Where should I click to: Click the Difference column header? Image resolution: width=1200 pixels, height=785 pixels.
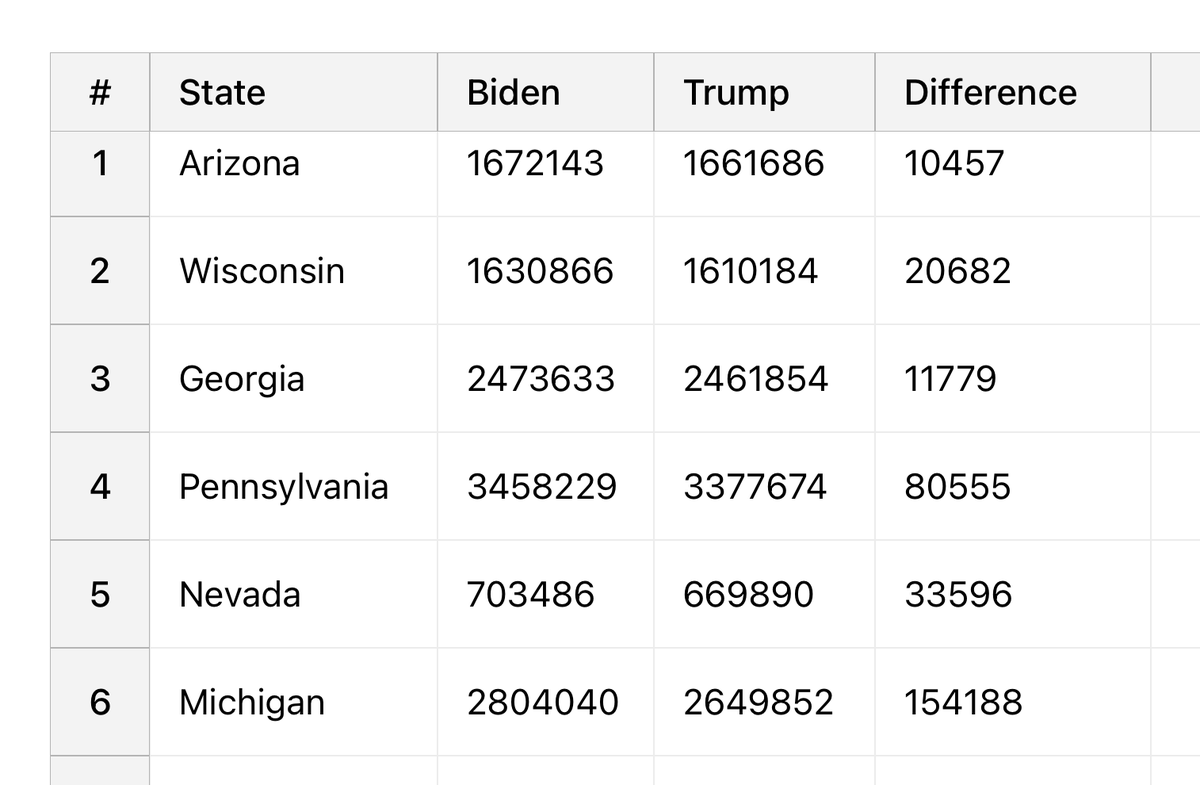(990, 93)
